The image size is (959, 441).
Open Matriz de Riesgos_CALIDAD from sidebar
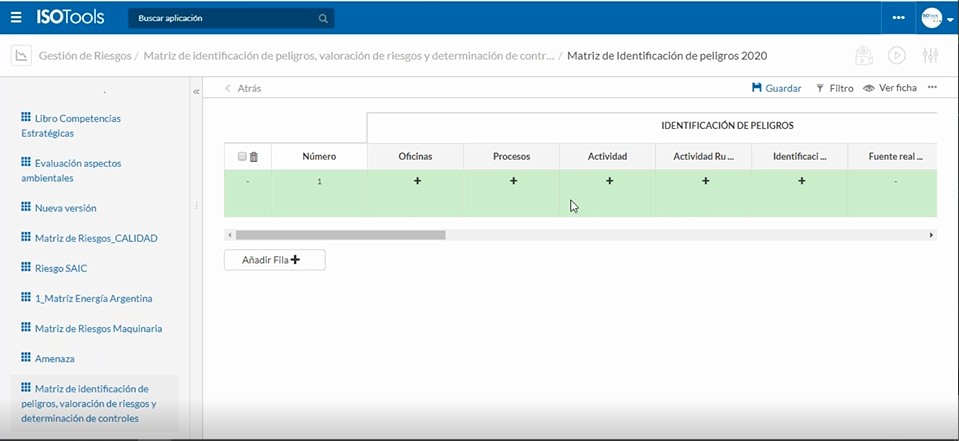95,238
